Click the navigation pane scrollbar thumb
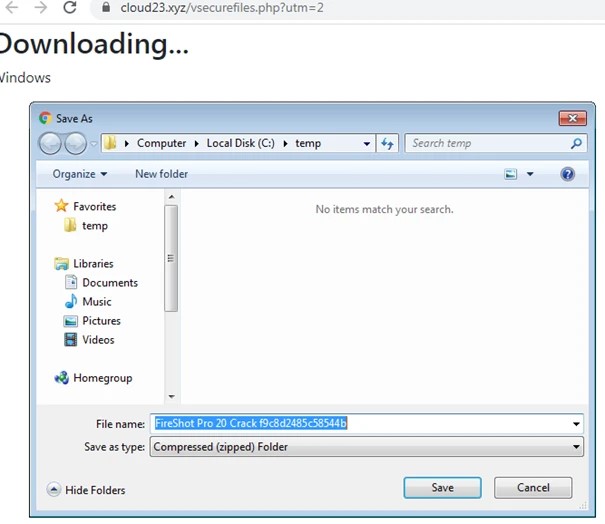This screenshot has width=605, height=524. tap(171, 258)
